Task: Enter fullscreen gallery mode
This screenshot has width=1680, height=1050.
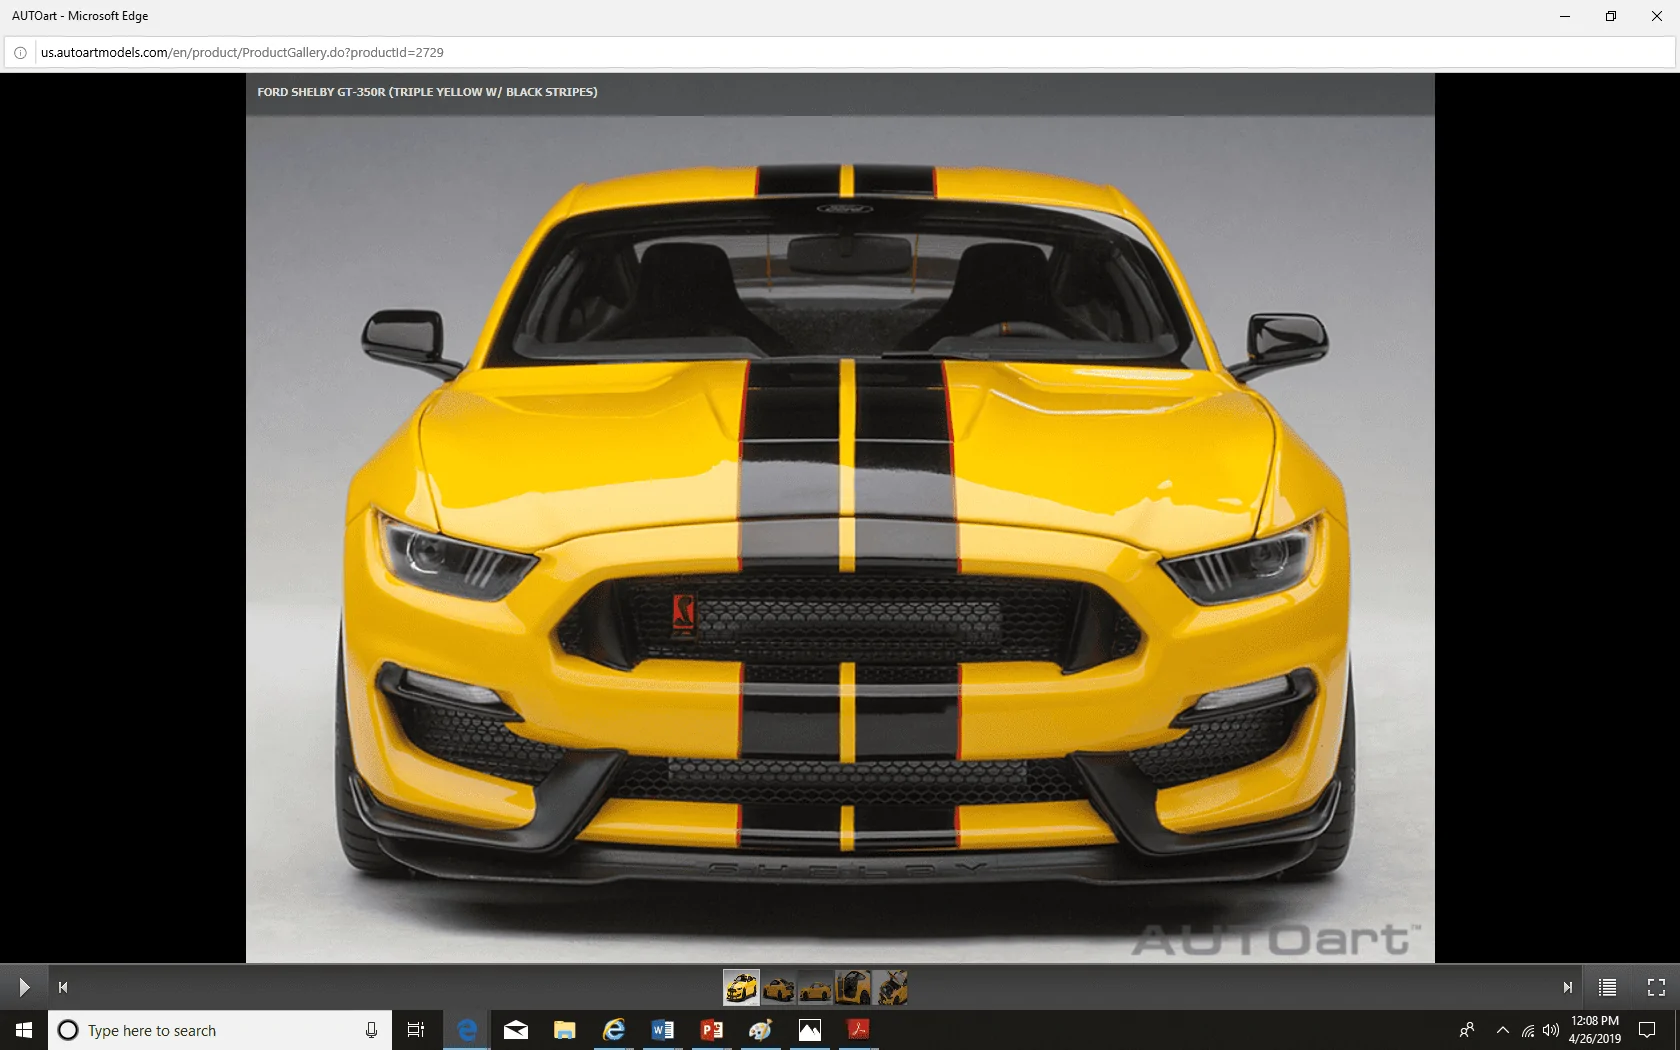Action: coord(1656,987)
